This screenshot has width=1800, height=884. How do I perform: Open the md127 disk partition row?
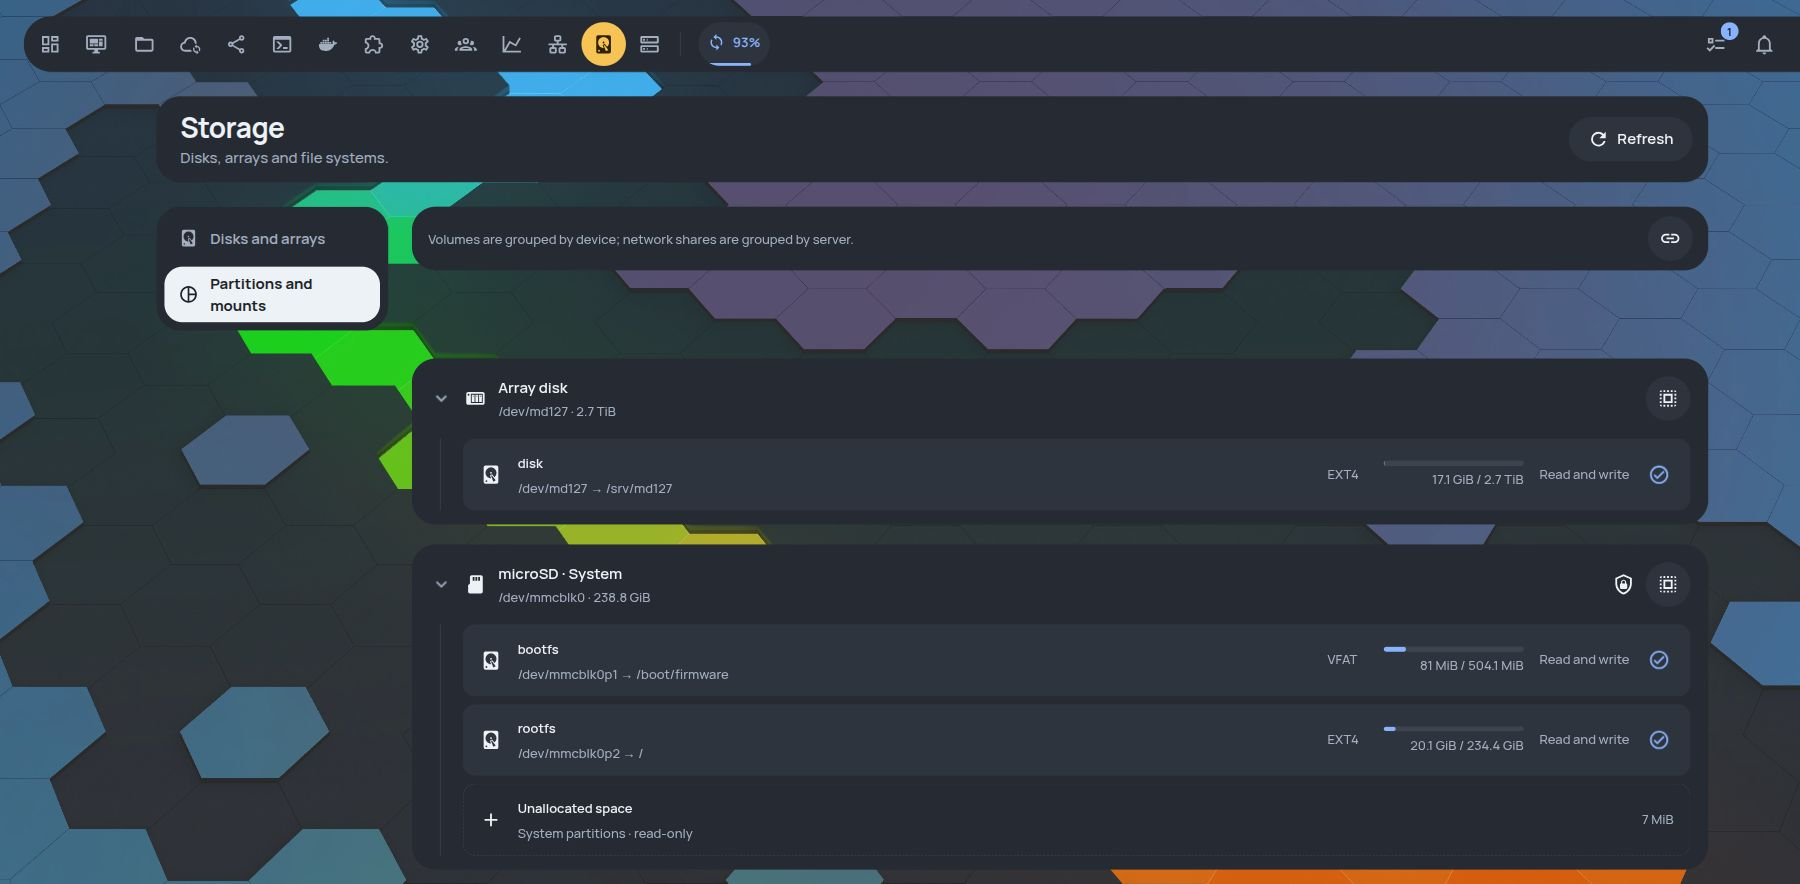click(1076, 475)
